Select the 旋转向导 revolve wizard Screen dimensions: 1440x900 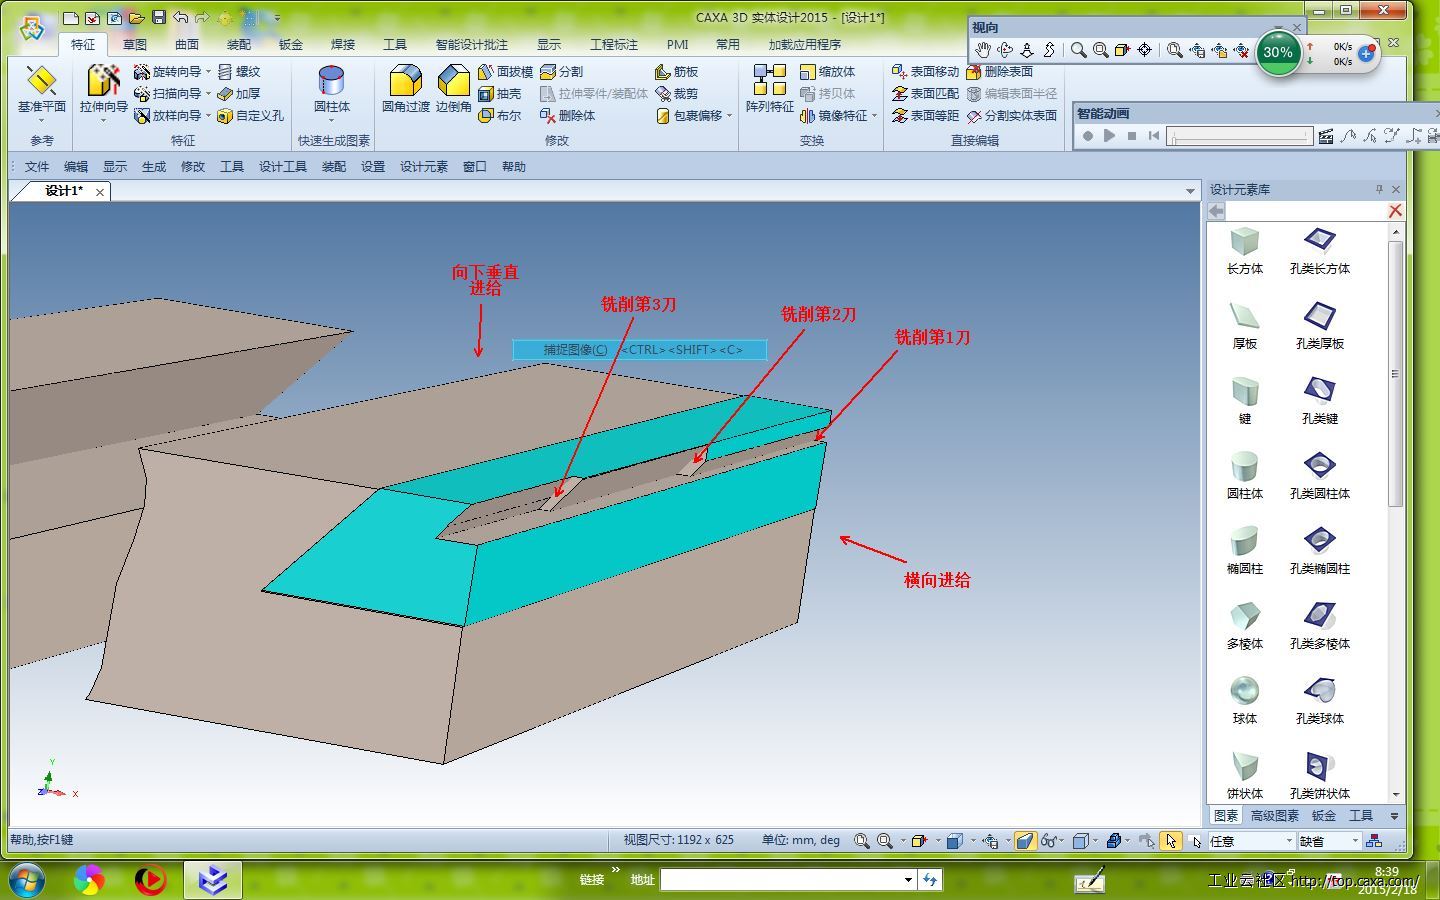click(167, 72)
